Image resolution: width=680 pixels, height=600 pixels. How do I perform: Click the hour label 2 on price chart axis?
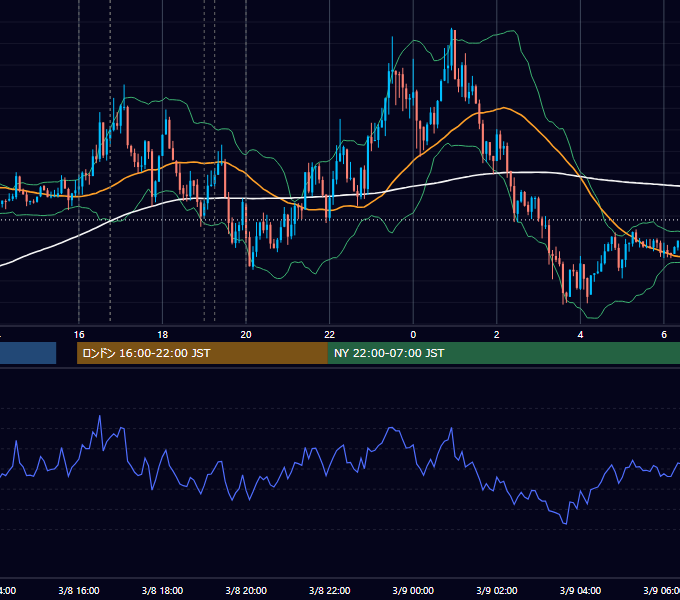point(497,335)
